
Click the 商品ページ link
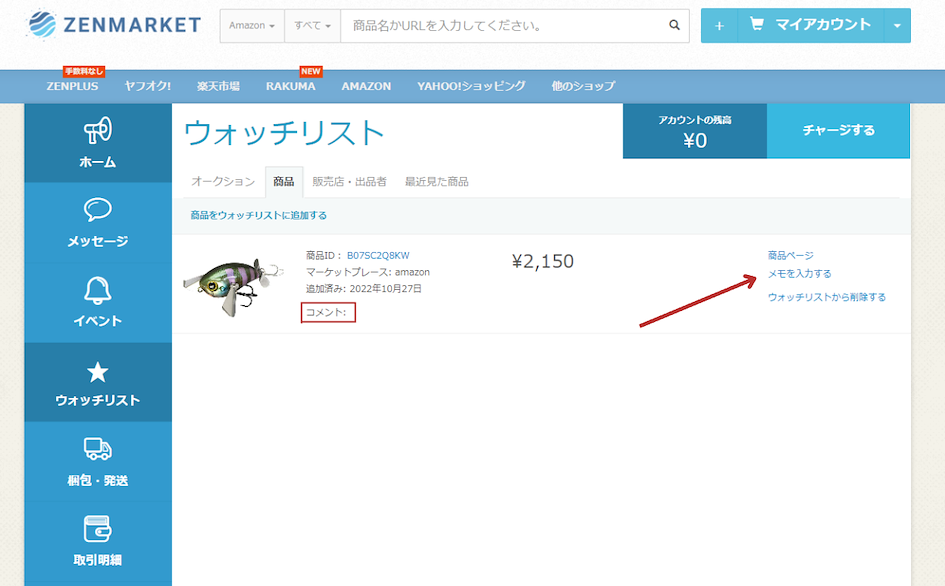click(791, 256)
